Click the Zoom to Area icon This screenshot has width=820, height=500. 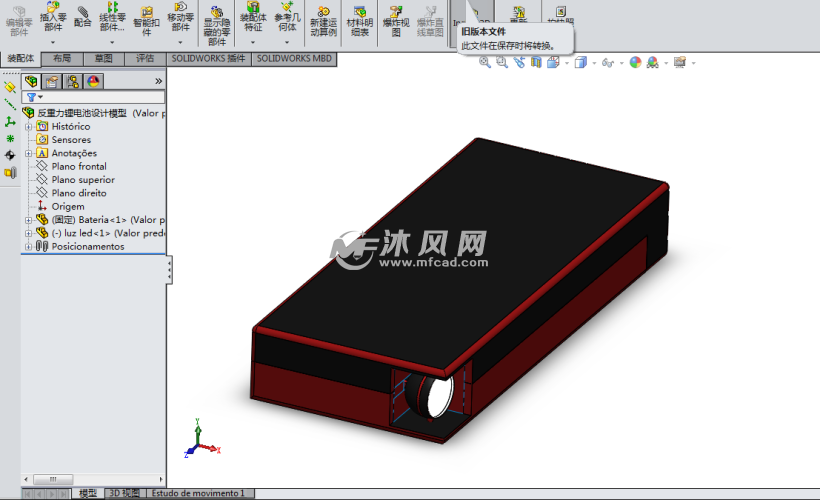pos(502,63)
